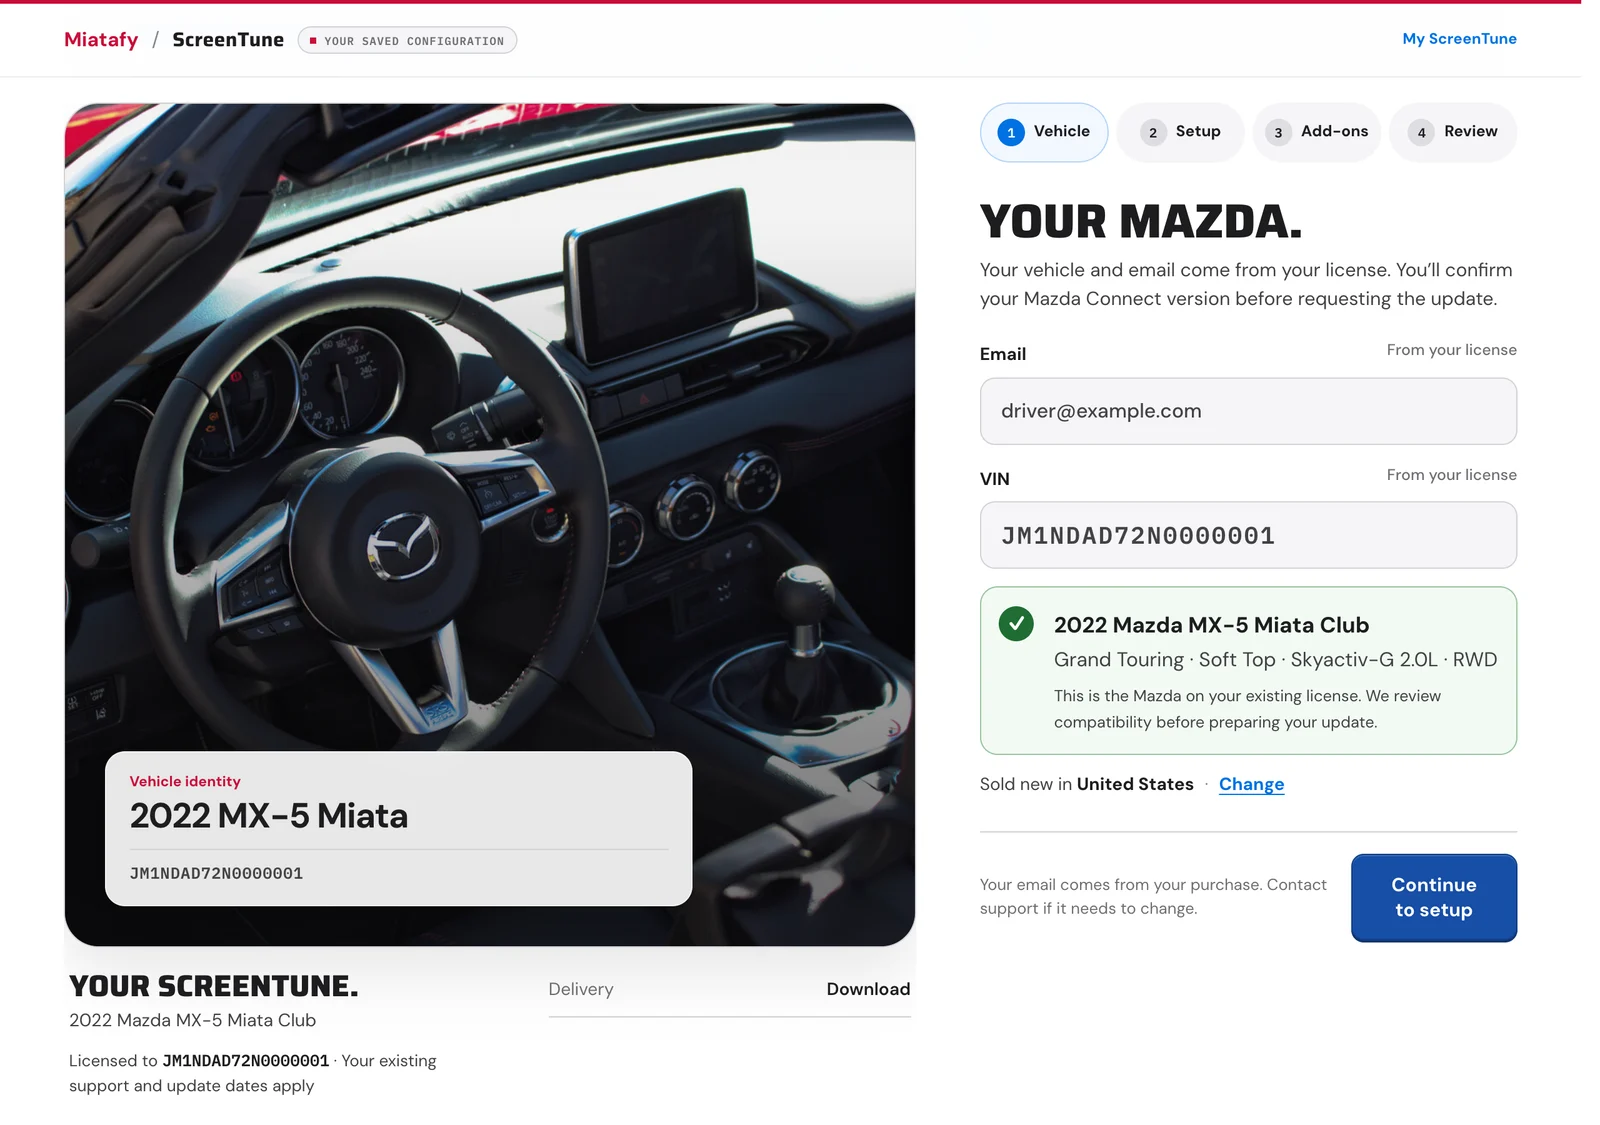Go to the Add-ons step tab

click(1317, 132)
